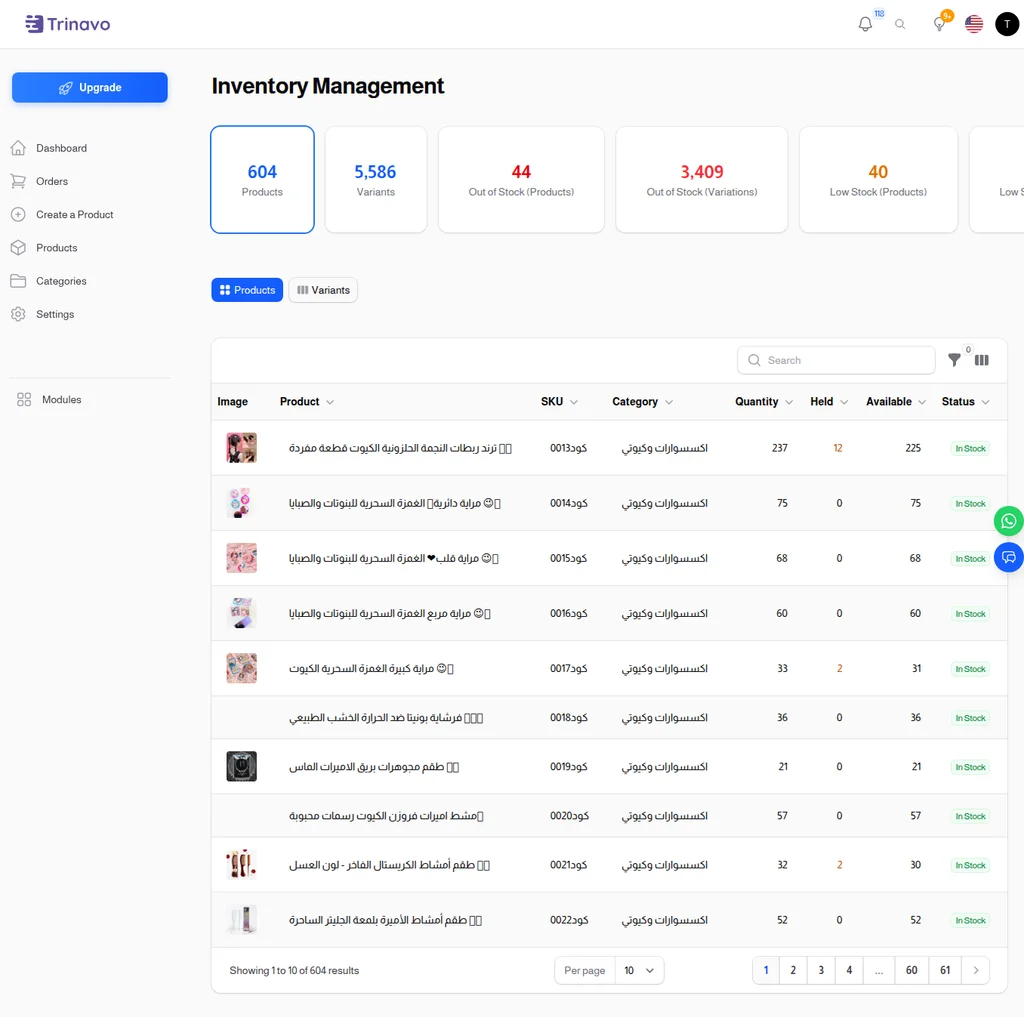Viewport: 1024px width, 1017px height.
Task: Click the Modules grid icon in sidebar
Action: [24, 400]
